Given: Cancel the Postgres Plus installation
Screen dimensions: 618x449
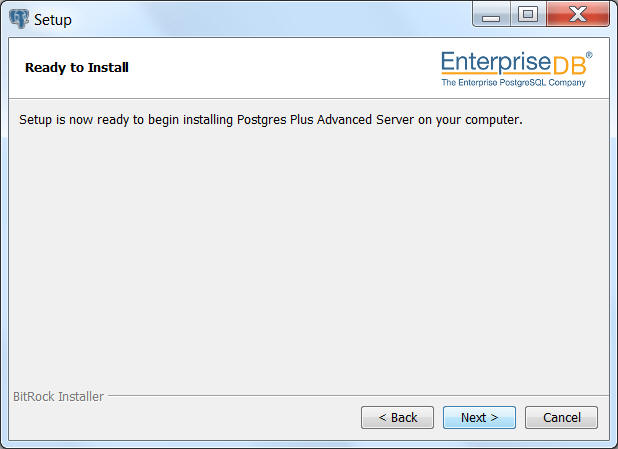Looking at the screenshot, I should (561, 417).
